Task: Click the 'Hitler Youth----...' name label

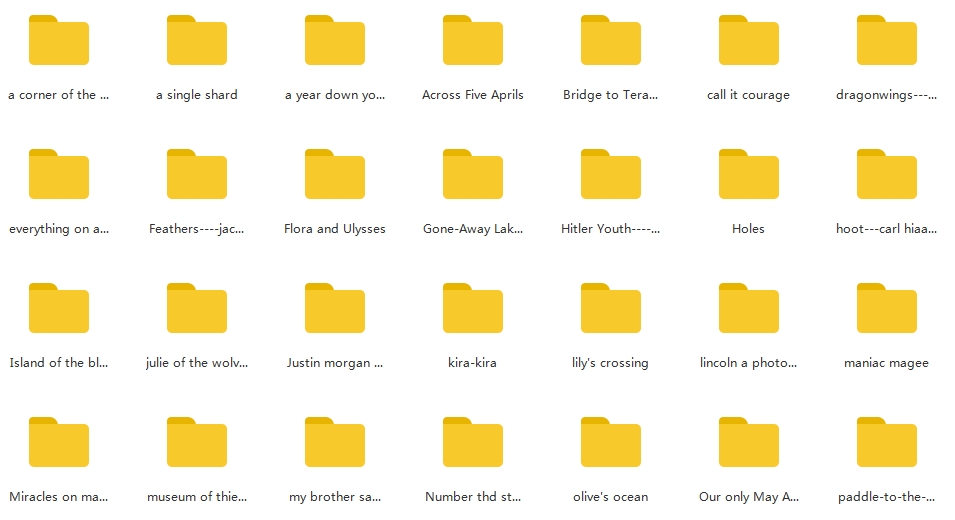Action: (x=610, y=229)
